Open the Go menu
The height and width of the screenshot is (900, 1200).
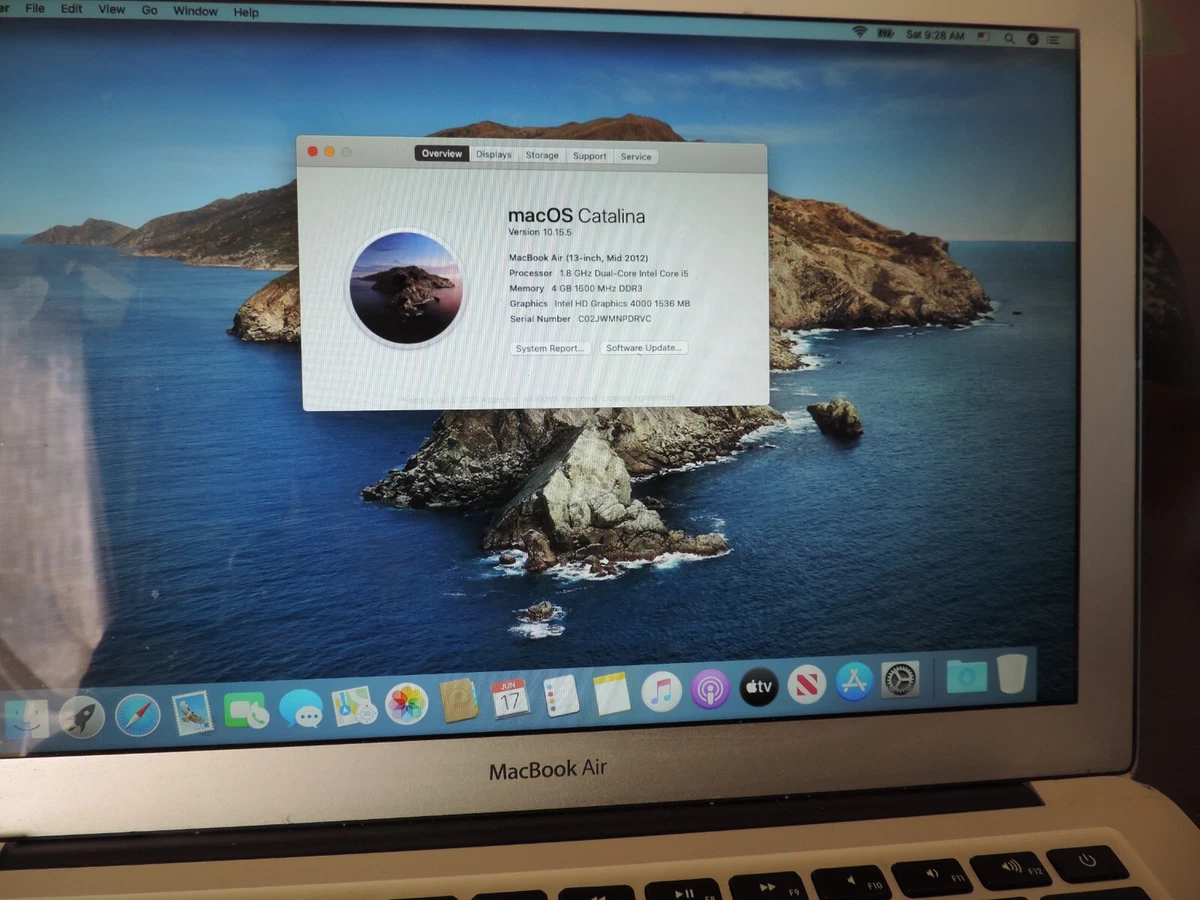coord(149,10)
